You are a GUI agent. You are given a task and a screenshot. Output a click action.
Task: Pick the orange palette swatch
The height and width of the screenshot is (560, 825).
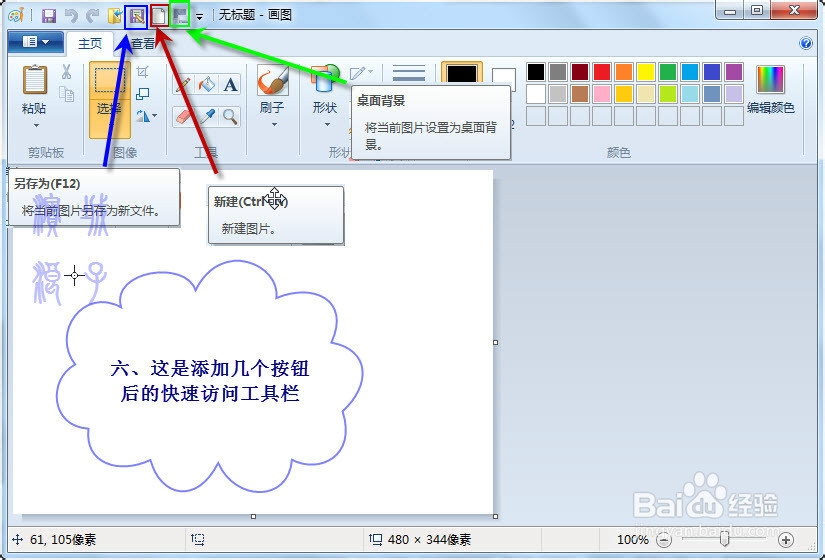click(x=623, y=72)
